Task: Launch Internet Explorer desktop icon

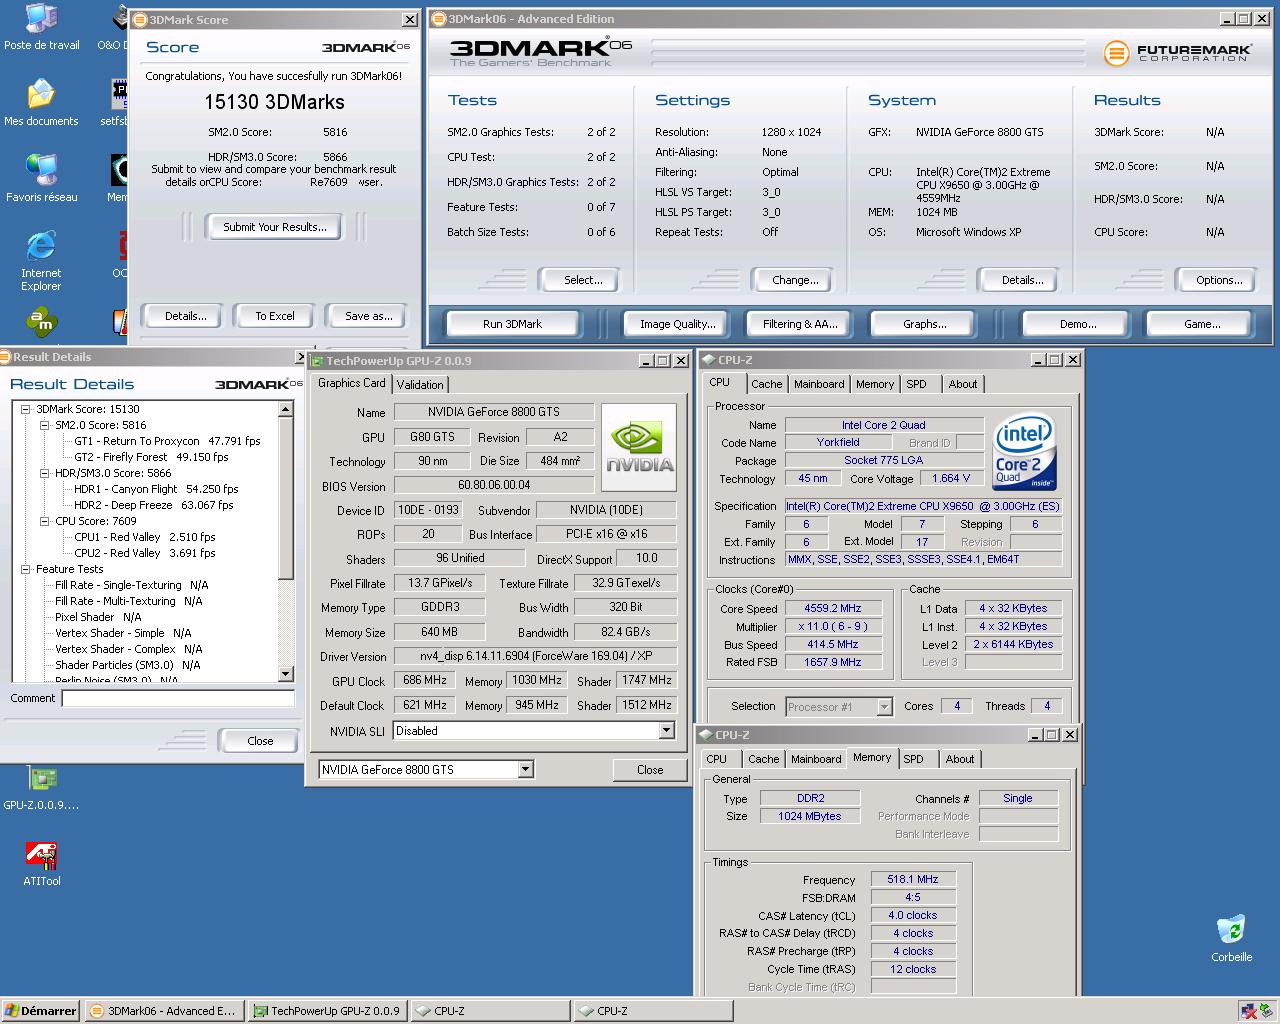Action: 41,261
